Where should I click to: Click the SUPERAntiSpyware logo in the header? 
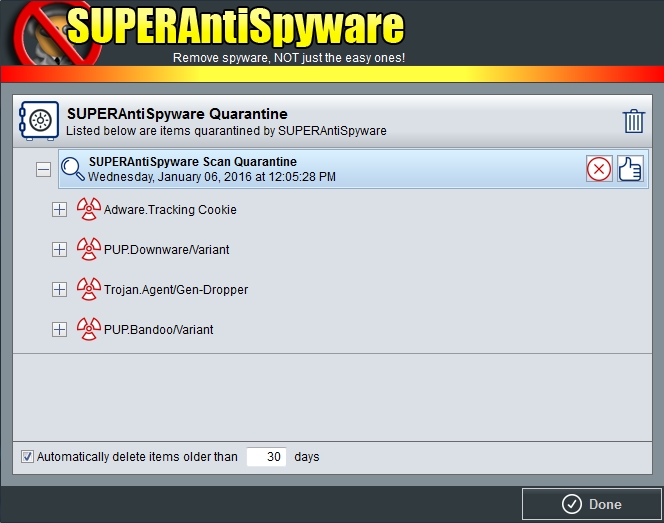click(210, 33)
